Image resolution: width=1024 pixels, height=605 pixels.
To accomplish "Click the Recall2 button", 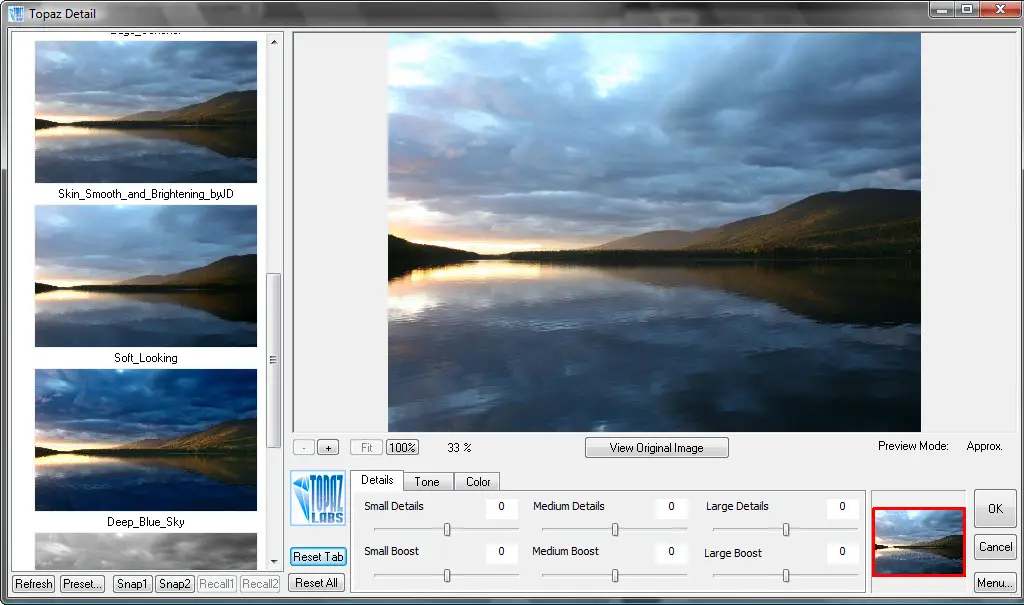I will click(260, 583).
